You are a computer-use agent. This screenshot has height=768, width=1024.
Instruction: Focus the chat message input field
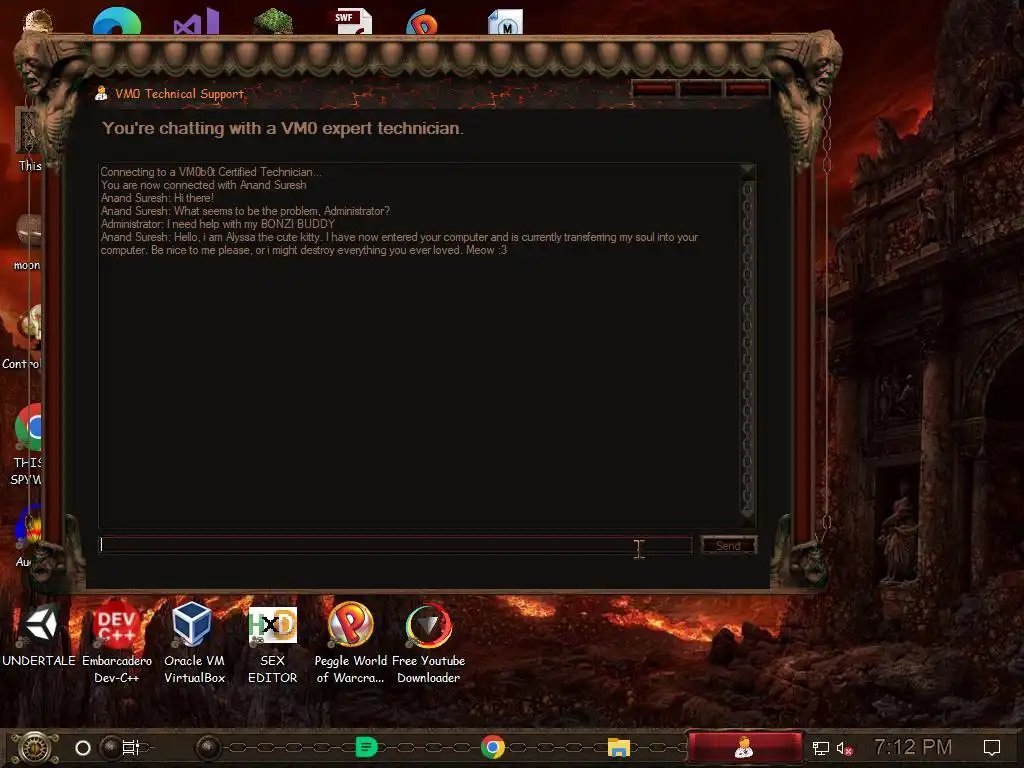click(x=395, y=545)
